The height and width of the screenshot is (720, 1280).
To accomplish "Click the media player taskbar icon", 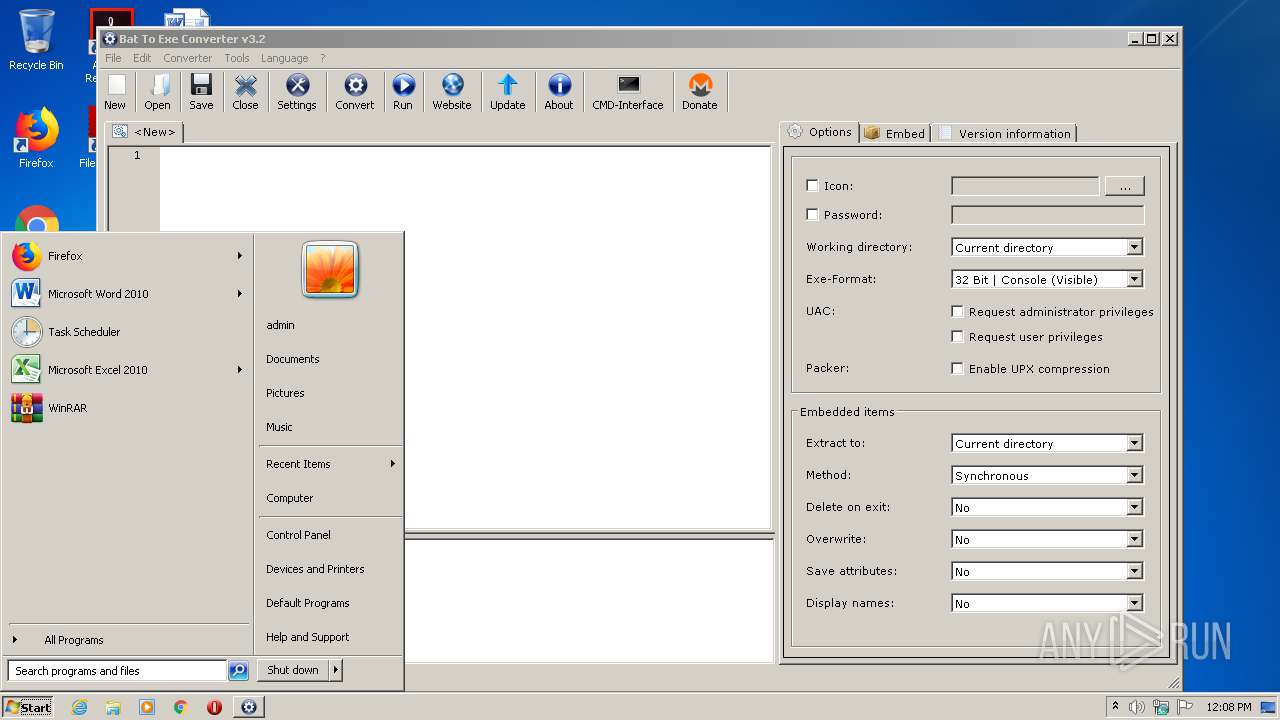I will [x=147, y=707].
